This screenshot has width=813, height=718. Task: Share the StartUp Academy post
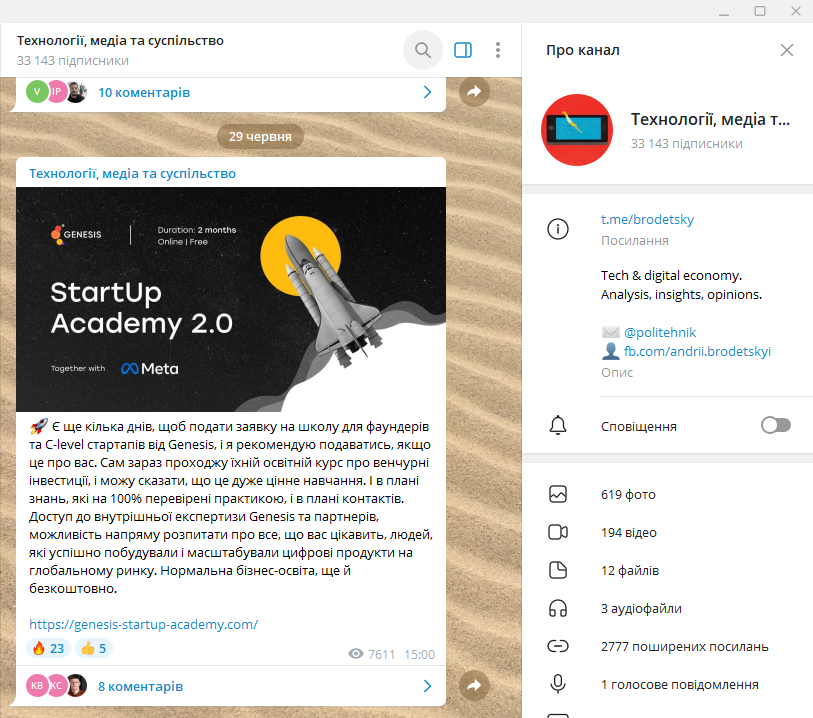click(474, 686)
